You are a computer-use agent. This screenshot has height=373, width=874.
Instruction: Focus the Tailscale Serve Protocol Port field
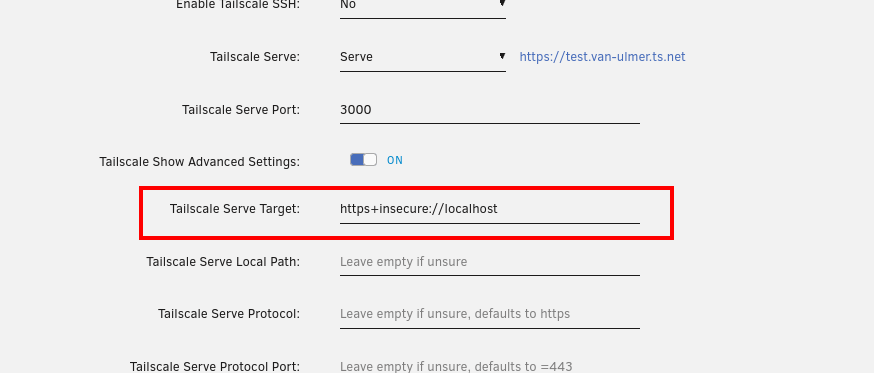[x=489, y=366]
